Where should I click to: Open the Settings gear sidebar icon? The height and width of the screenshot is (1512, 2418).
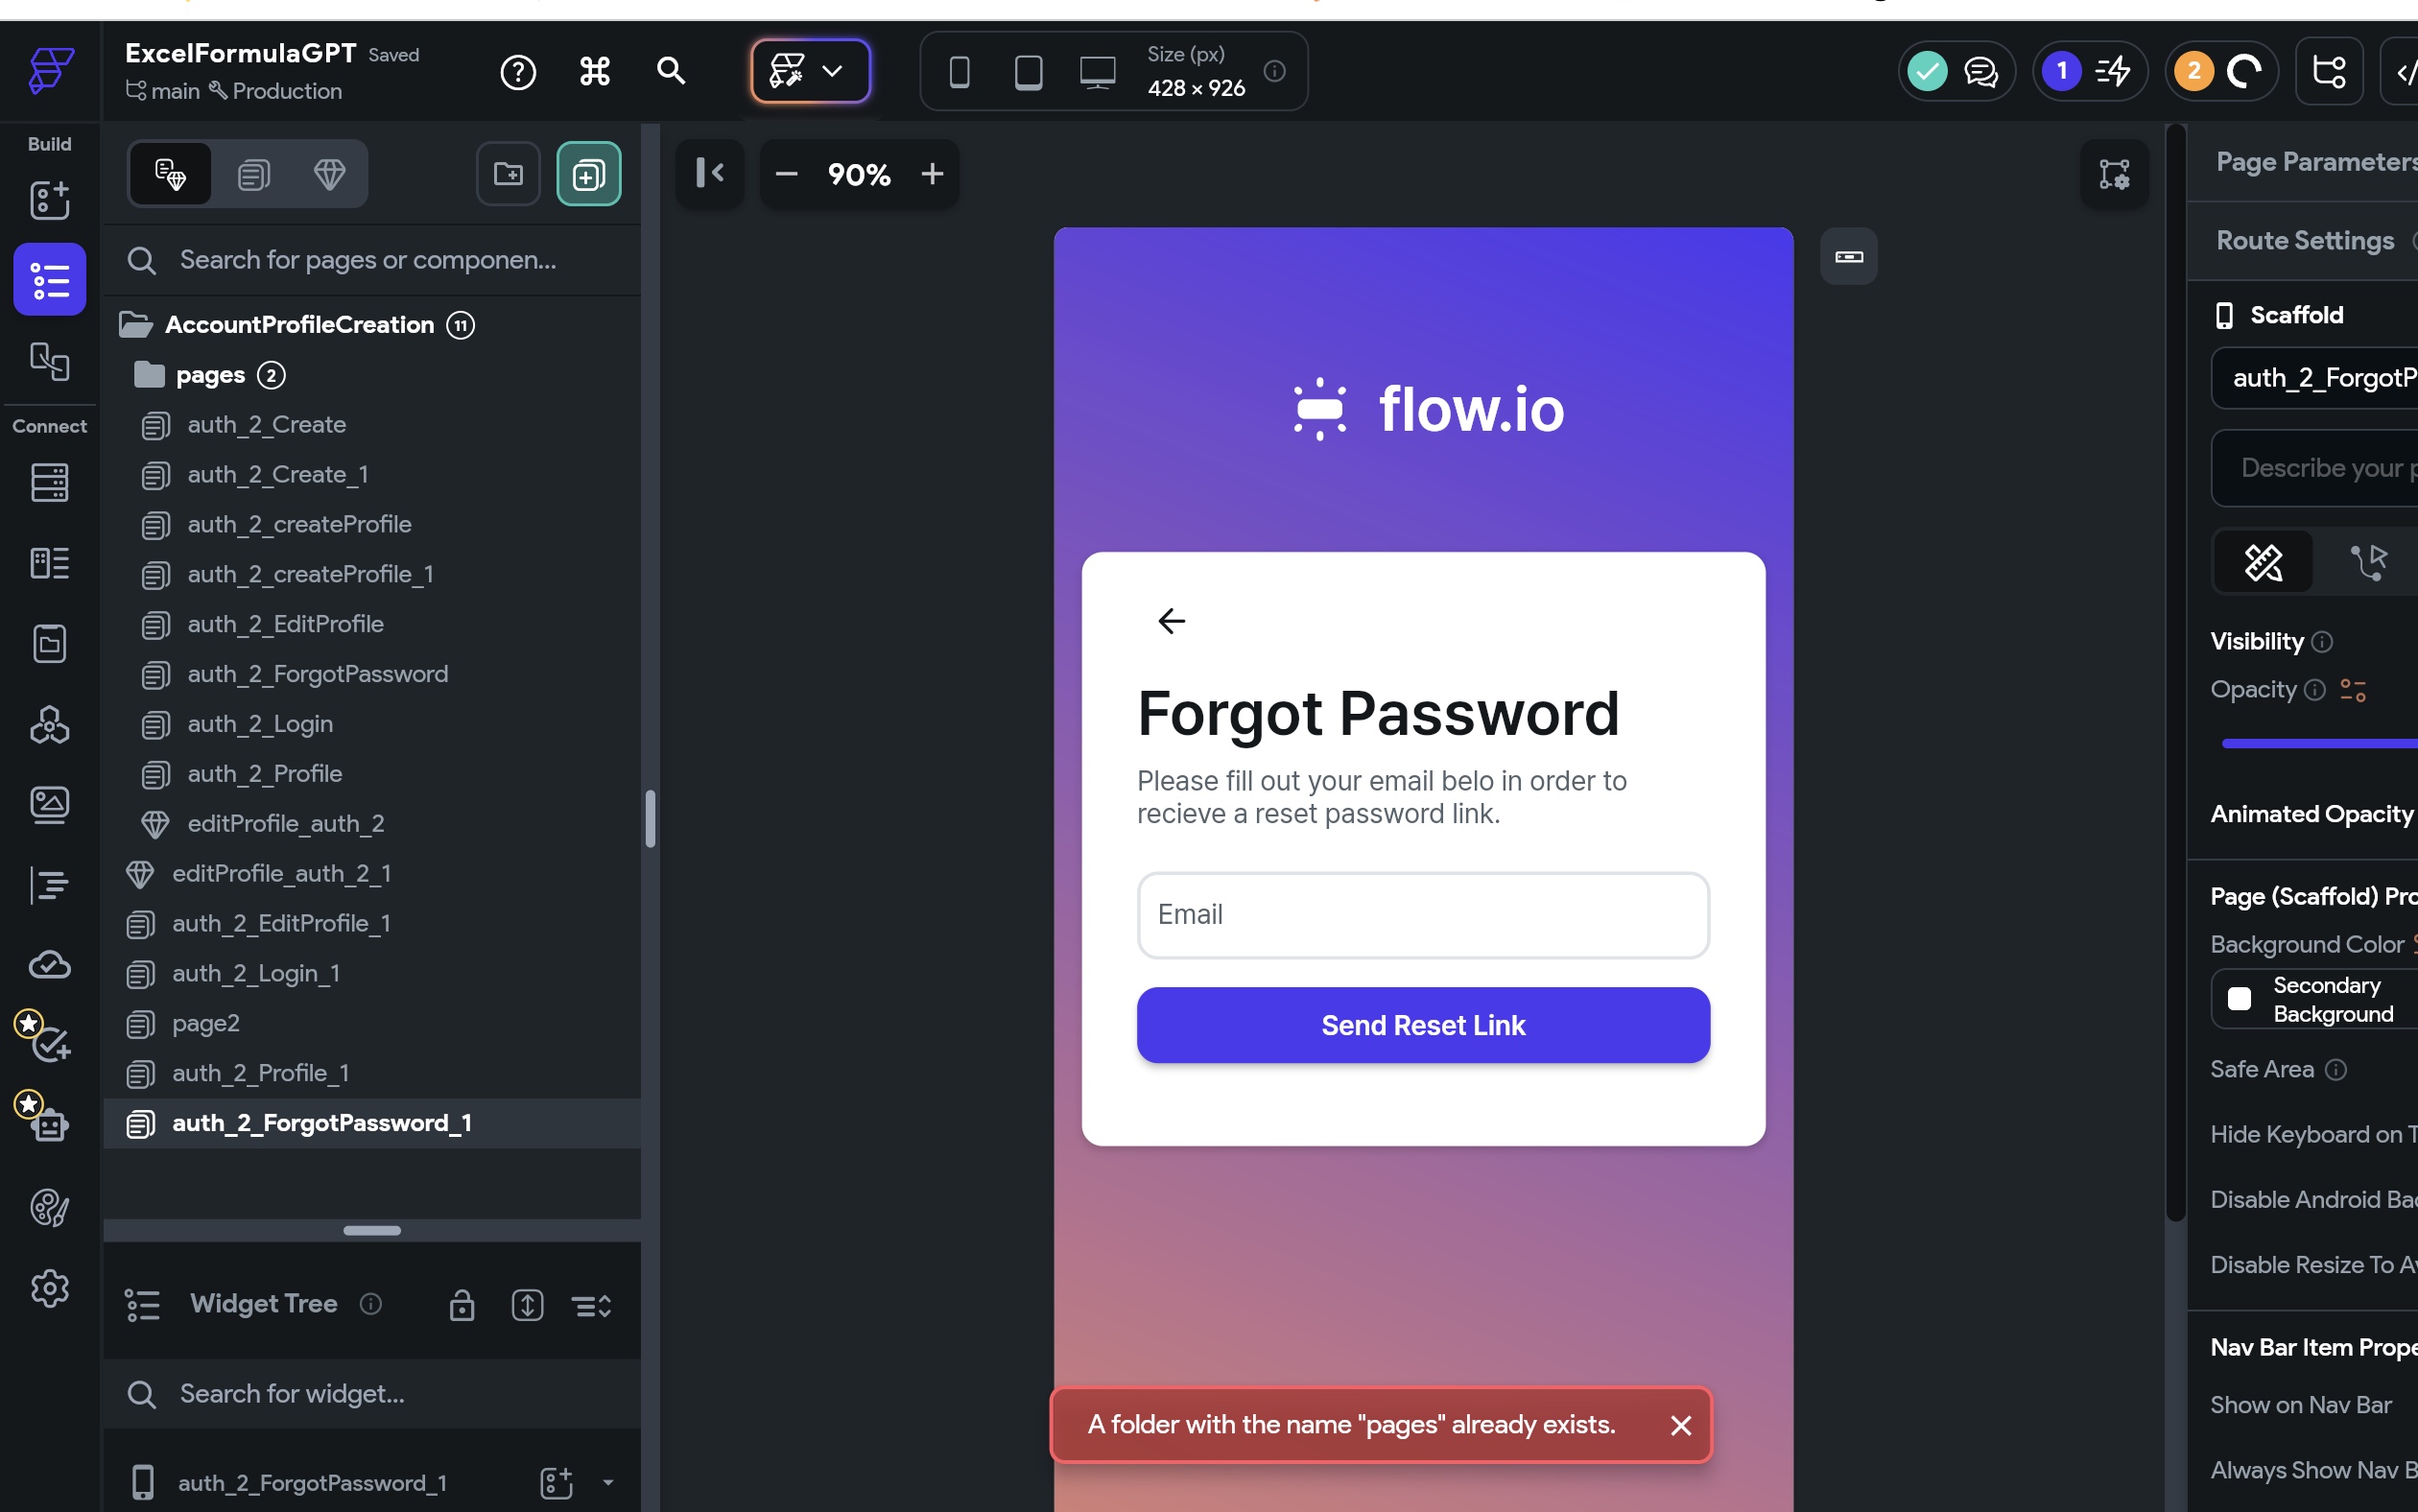pyautogui.click(x=50, y=1289)
